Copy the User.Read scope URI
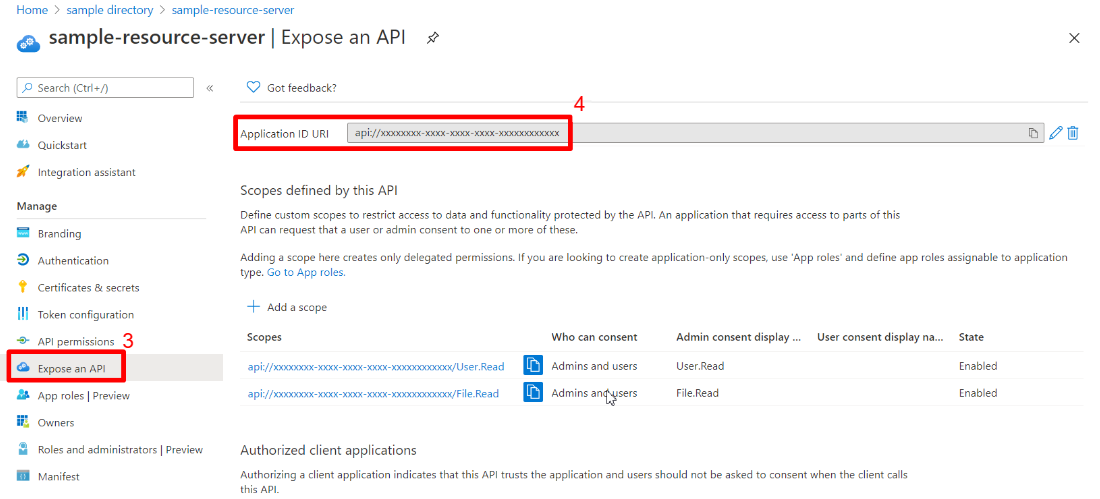Image resolution: width=1100 pixels, height=499 pixels. click(x=533, y=366)
